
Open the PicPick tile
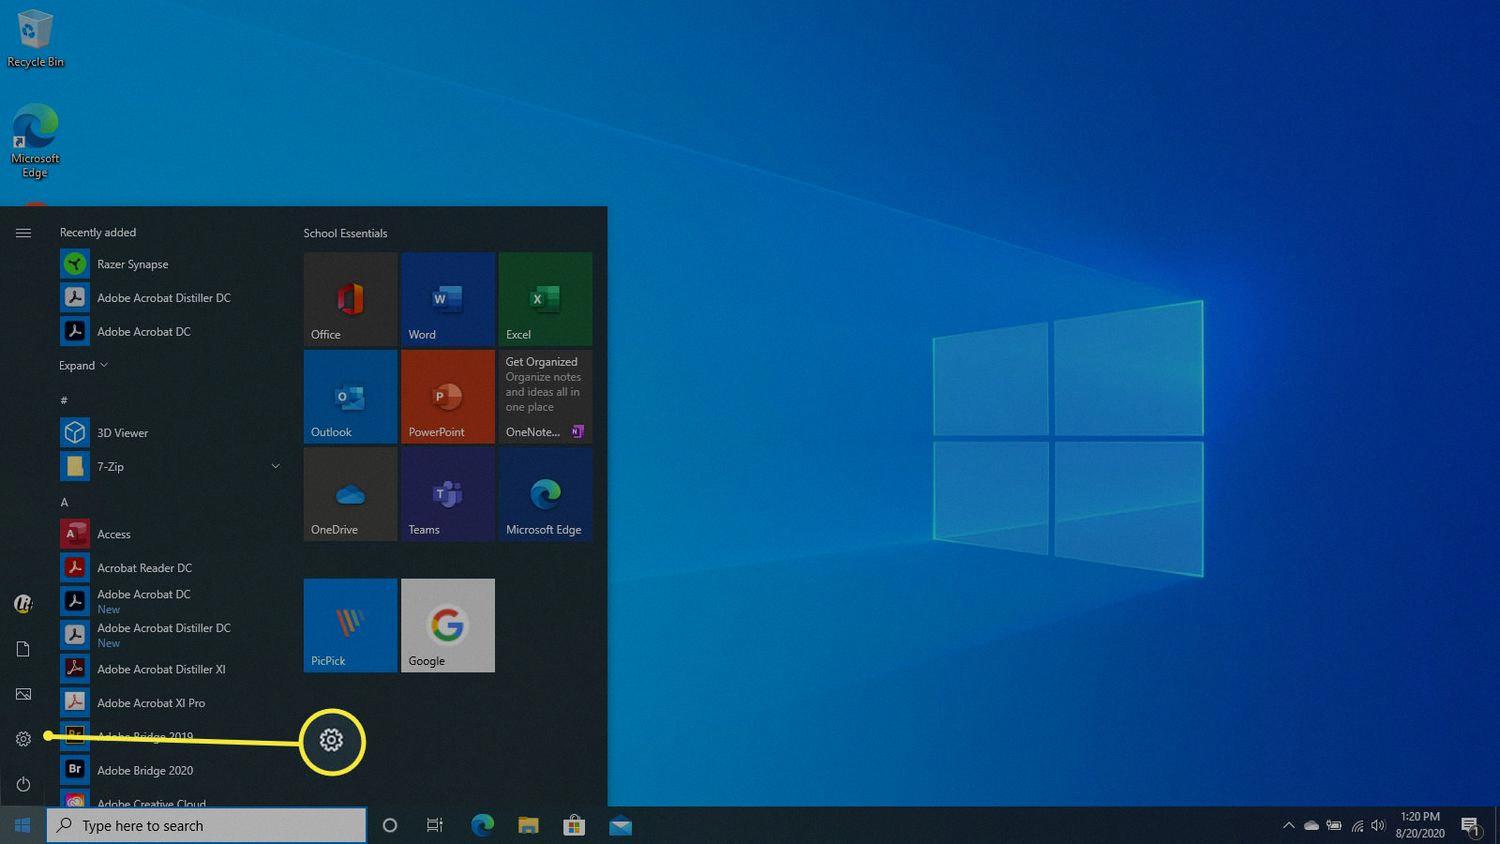350,625
